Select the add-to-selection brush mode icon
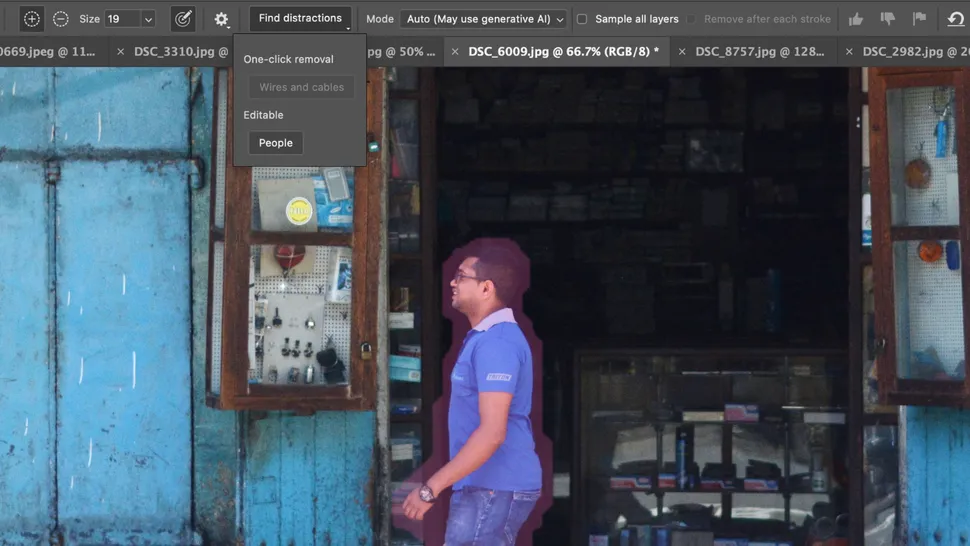The width and height of the screenshot is (970, 546). (x=32, y=19)
